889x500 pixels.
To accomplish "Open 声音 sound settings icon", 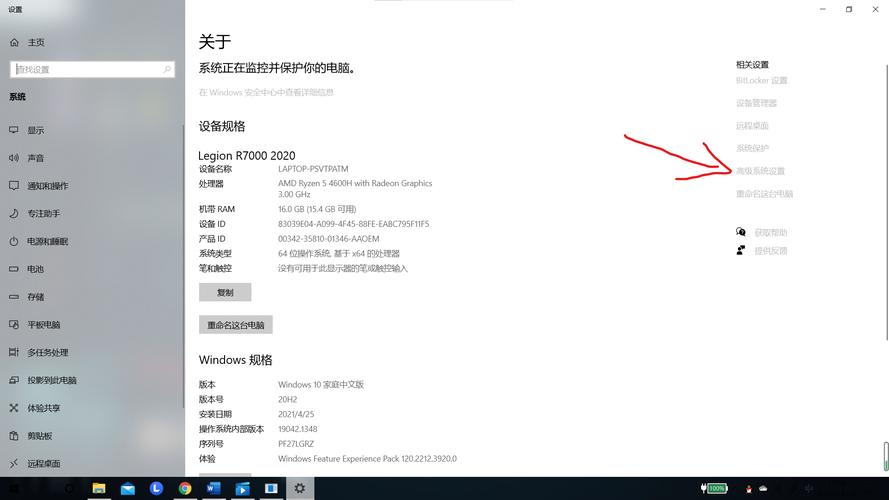I will pos(14,158).
